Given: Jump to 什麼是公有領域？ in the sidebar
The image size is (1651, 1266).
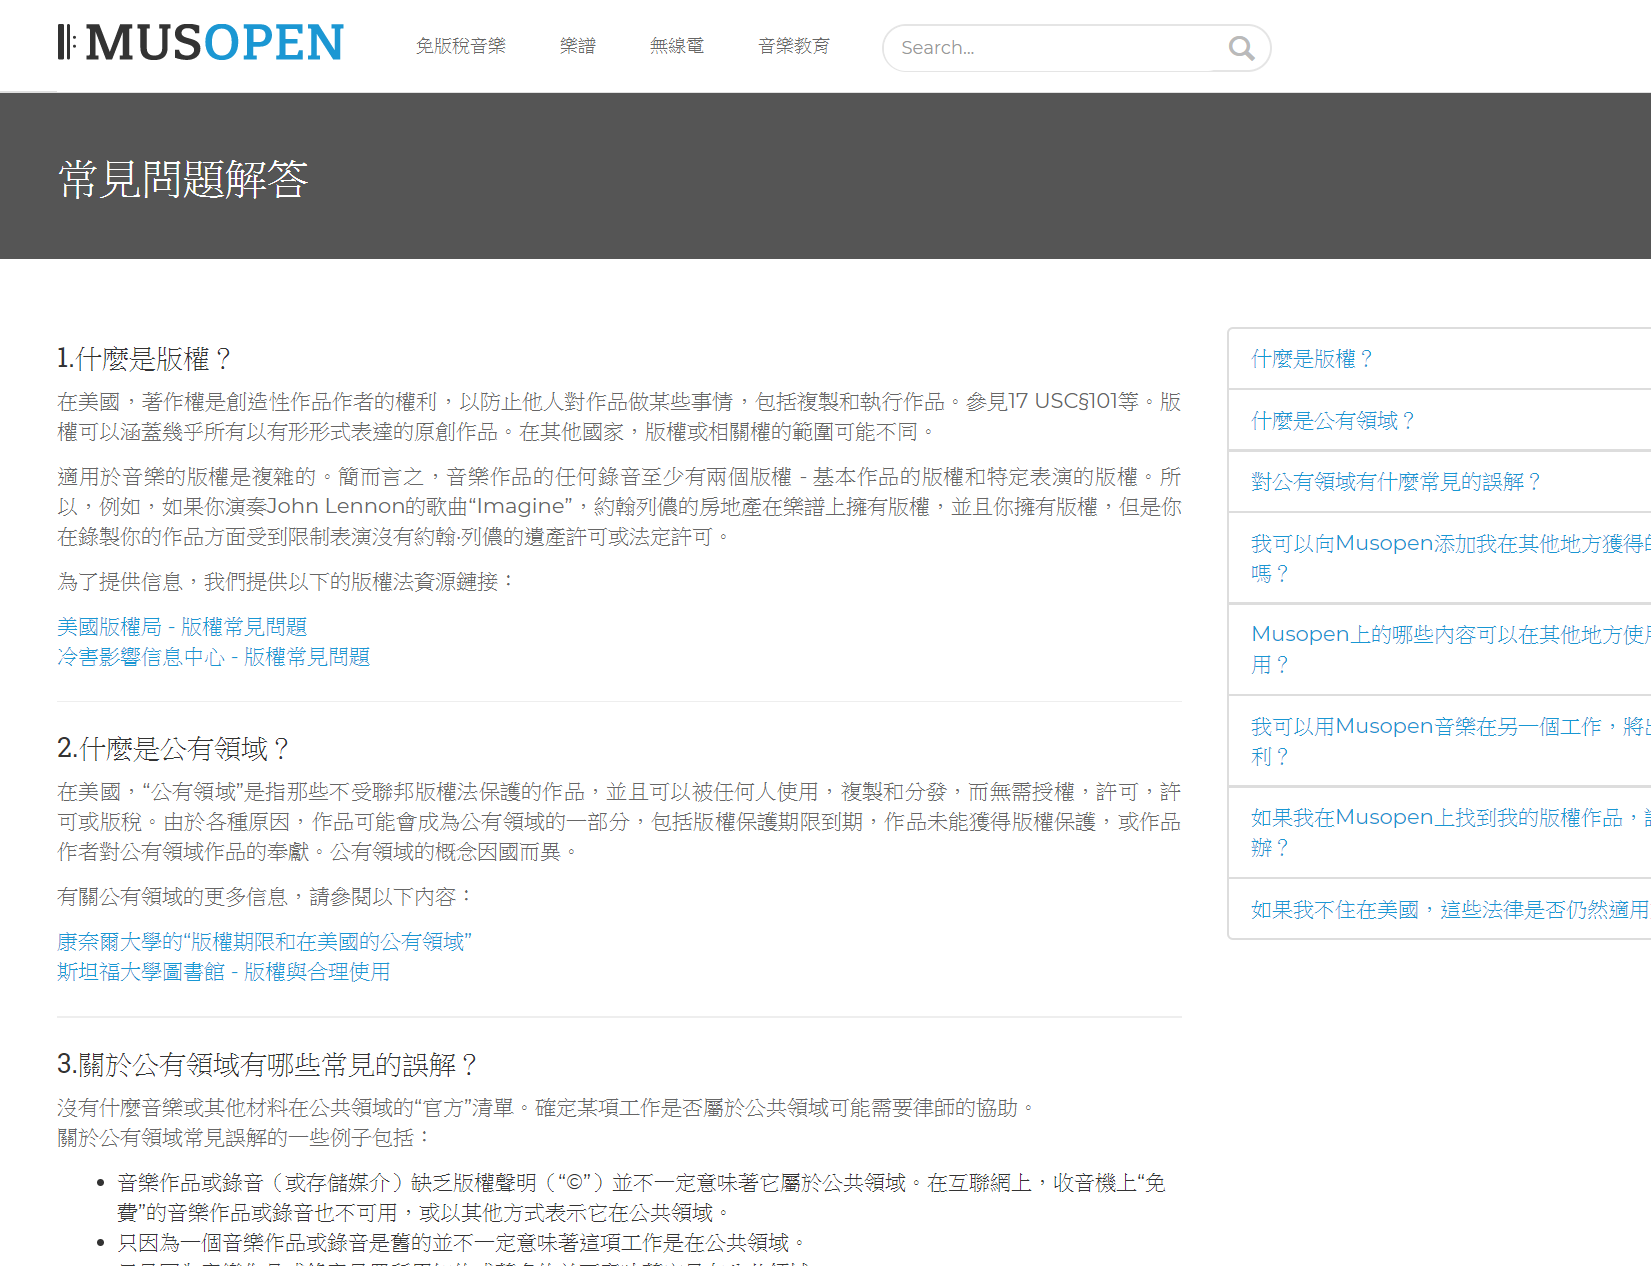Looking at the screenshot, I should click(1439, 421).
